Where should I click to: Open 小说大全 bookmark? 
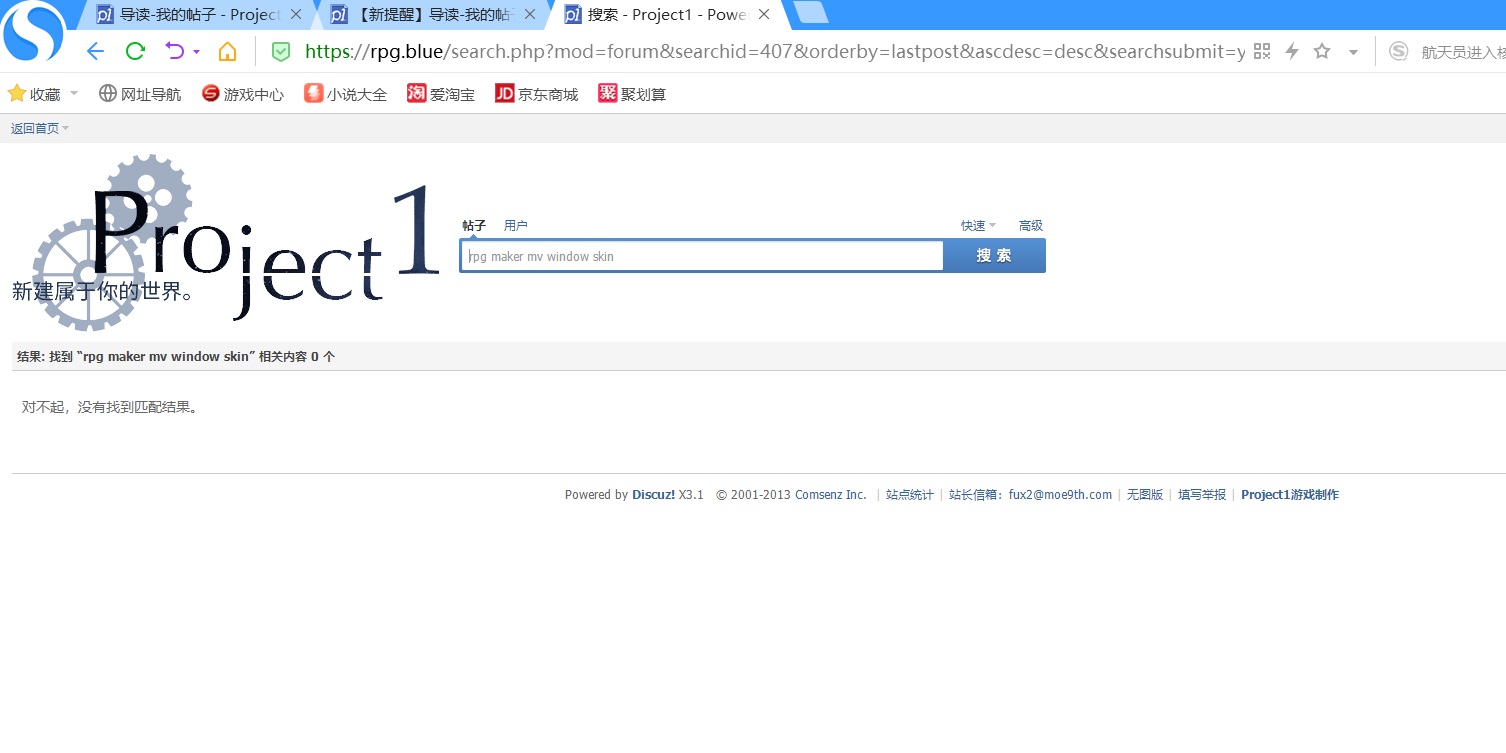(x=346, y=94)
